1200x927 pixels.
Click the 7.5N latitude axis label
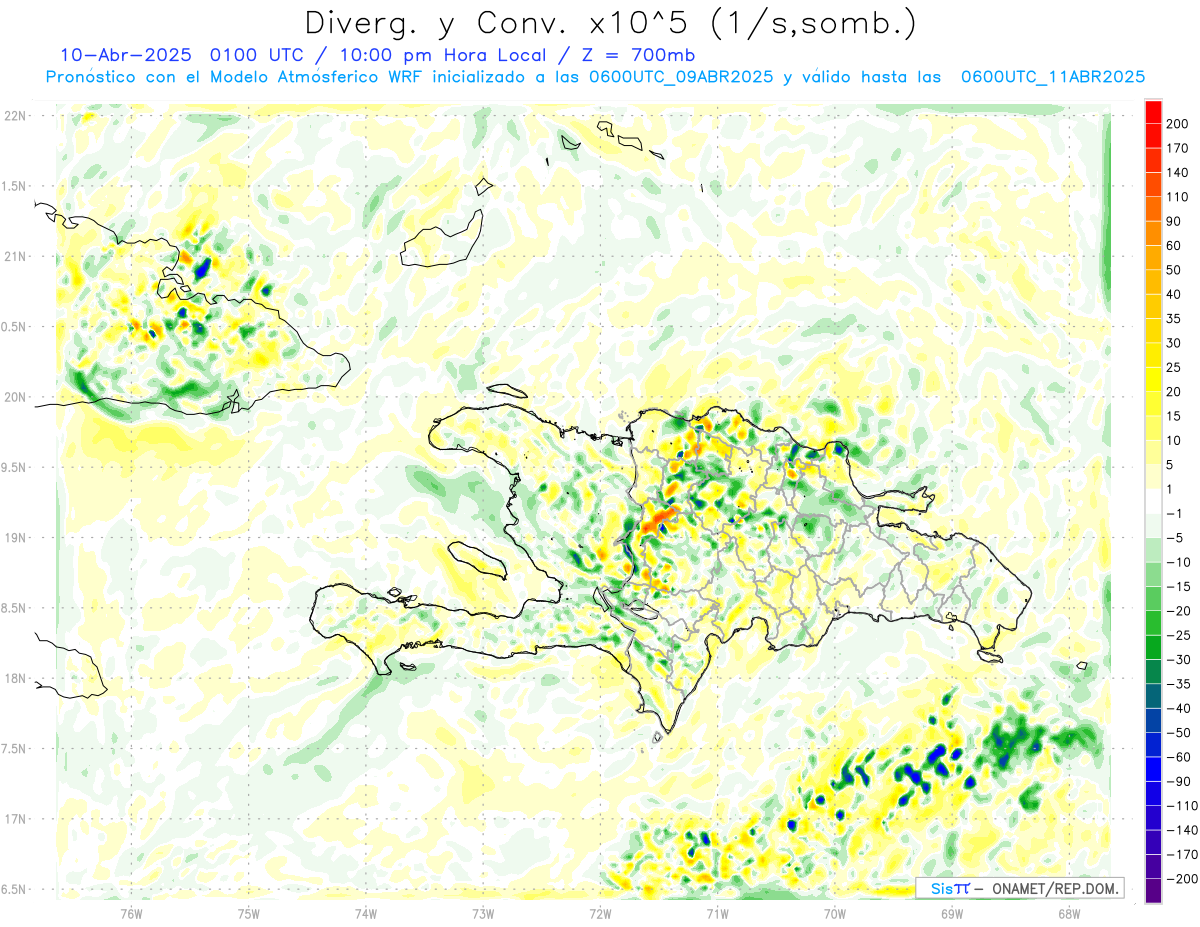point(14,749)
